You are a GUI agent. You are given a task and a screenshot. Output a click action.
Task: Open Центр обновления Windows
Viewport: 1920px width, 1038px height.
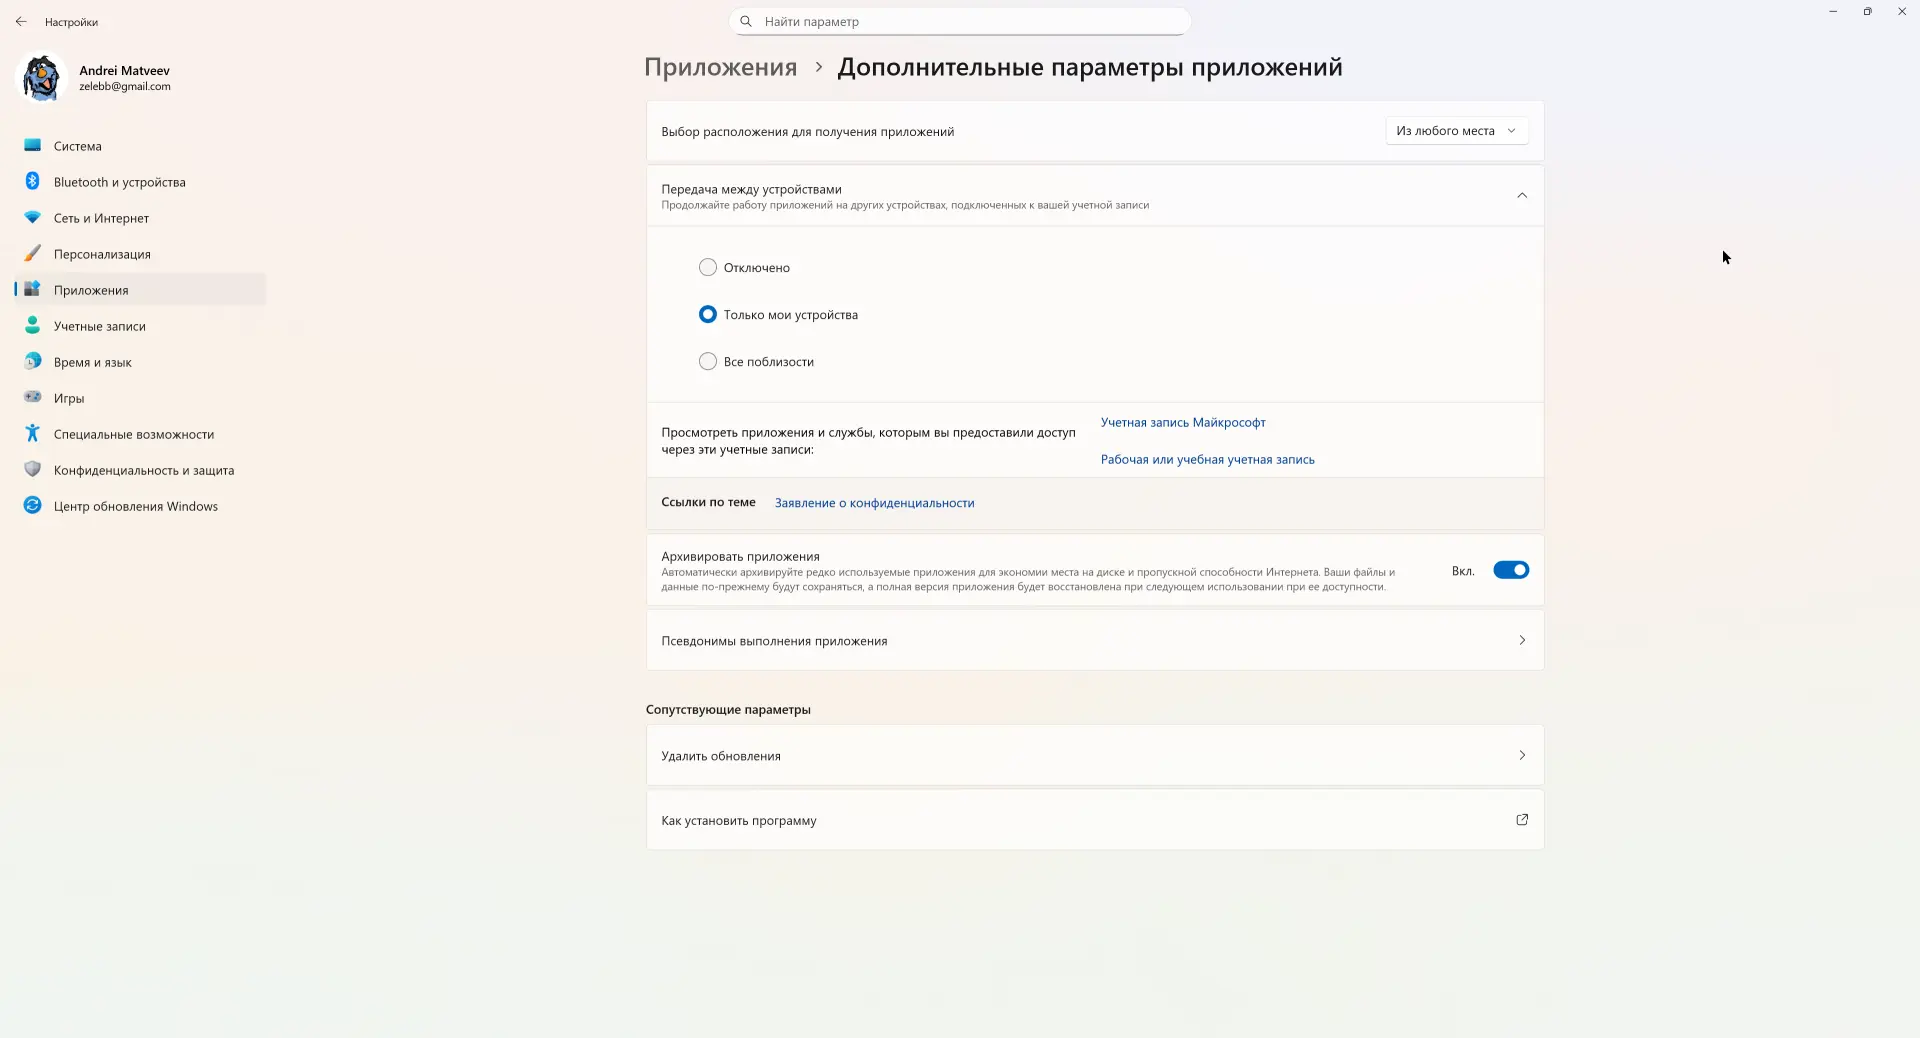[x=135, y=506]
